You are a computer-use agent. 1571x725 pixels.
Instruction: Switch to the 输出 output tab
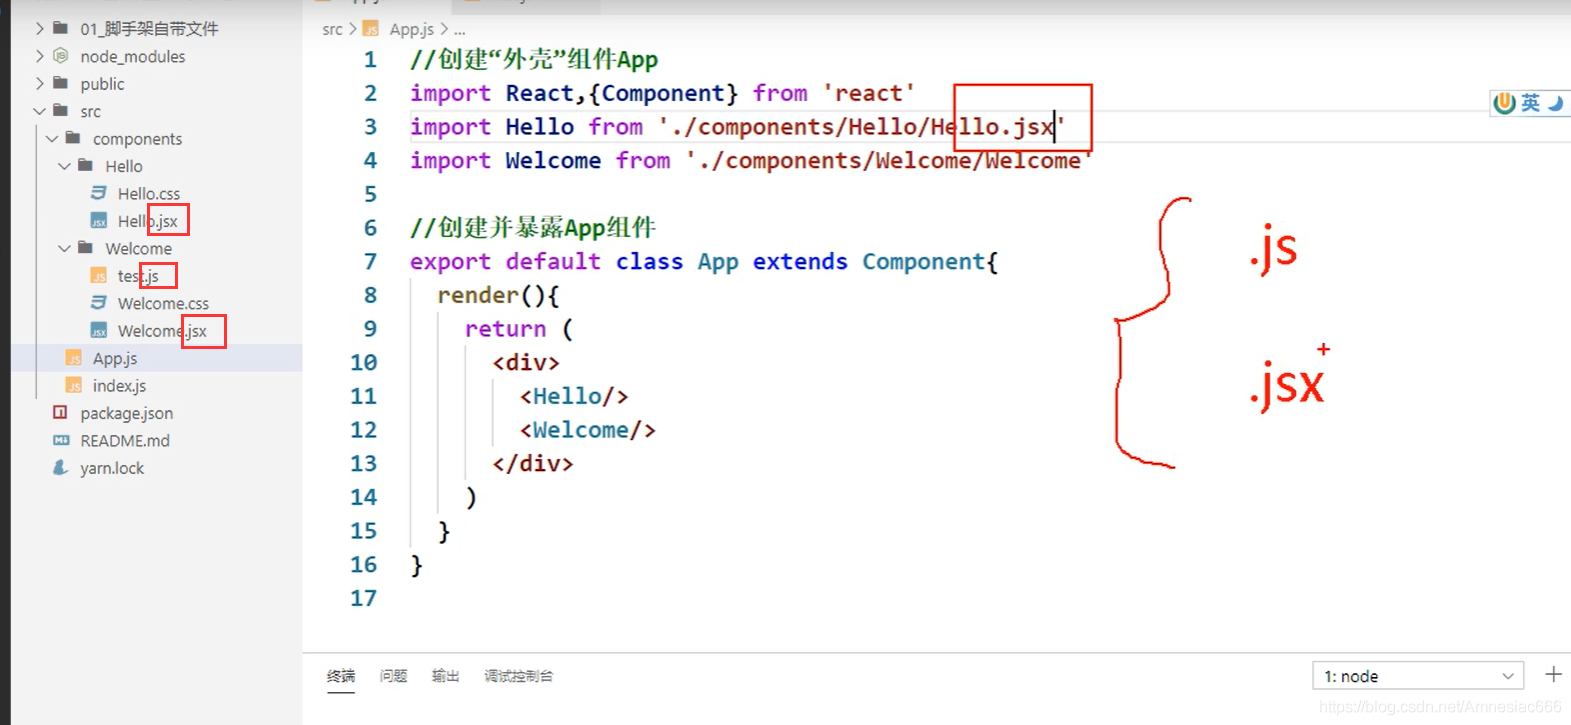(x=446, y=676)
